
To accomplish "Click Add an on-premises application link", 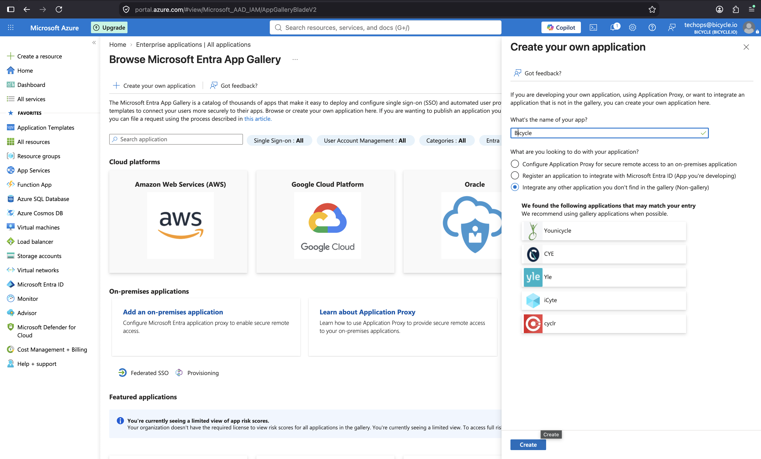I will pos(173,312).
